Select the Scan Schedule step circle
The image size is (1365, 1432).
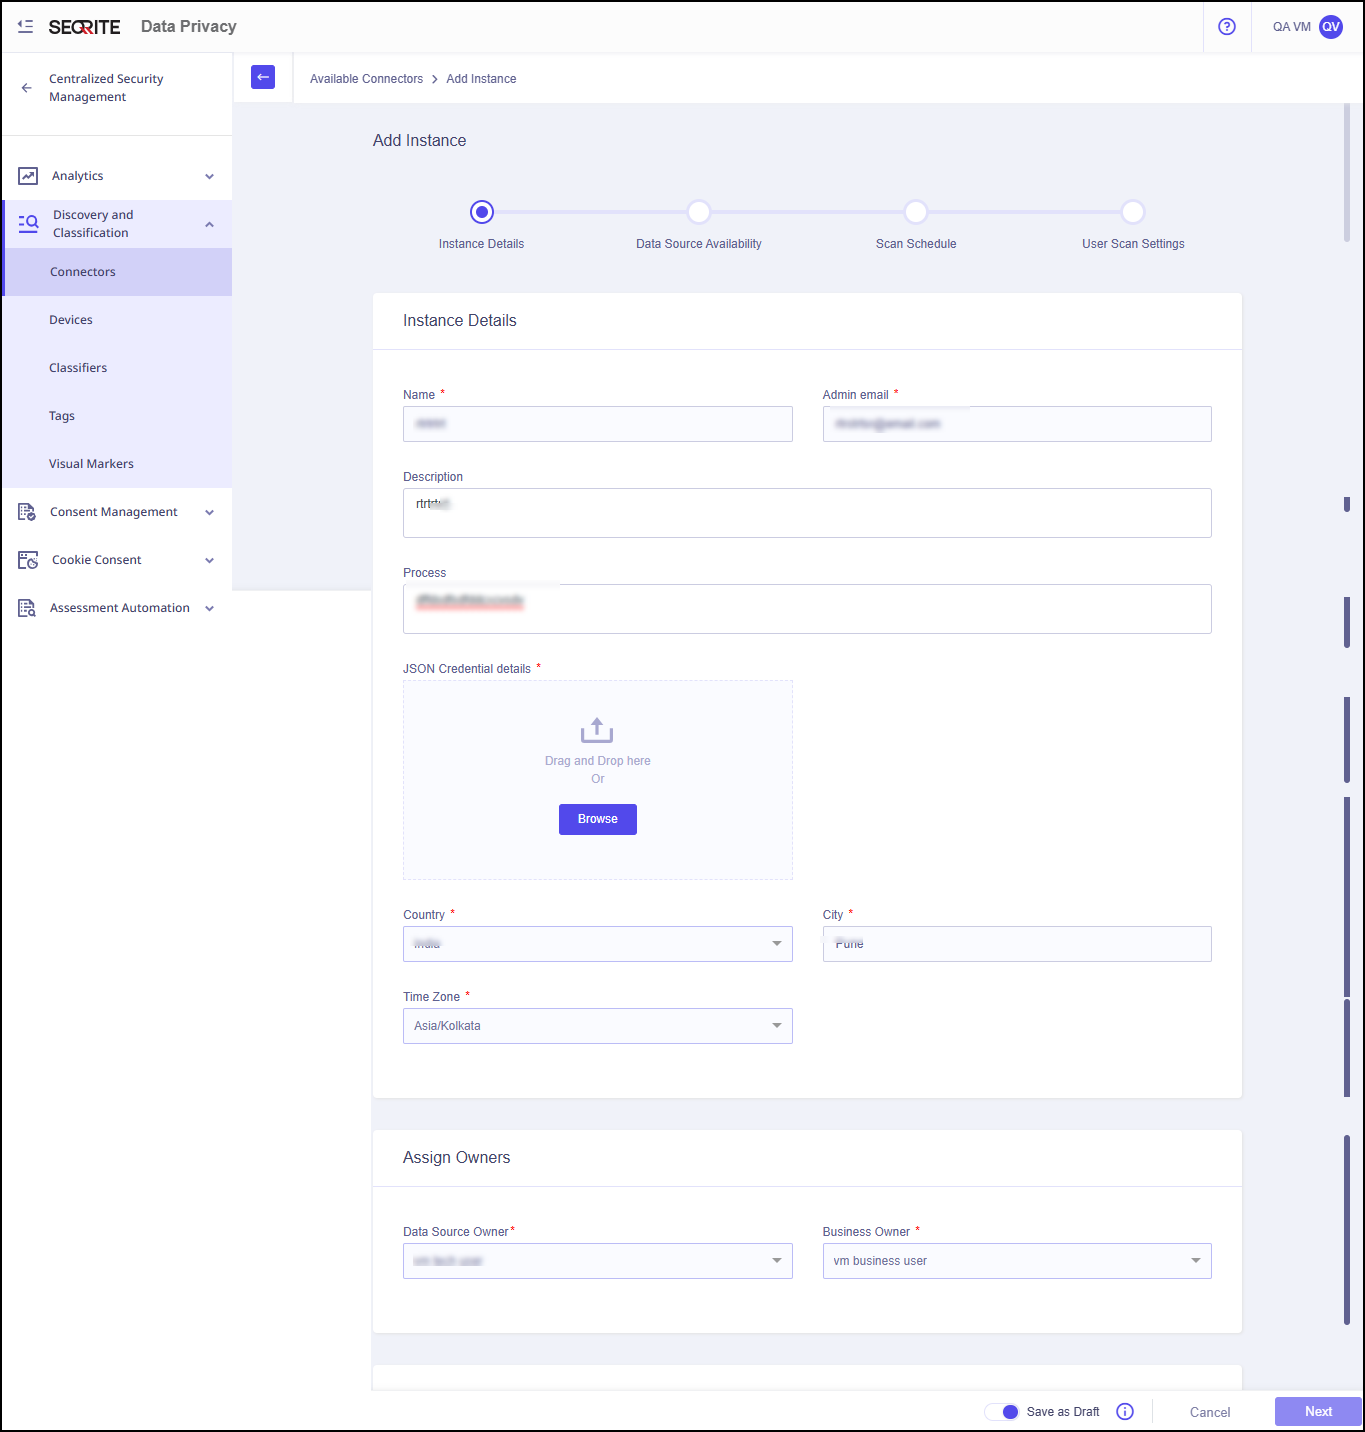point(915,212)
